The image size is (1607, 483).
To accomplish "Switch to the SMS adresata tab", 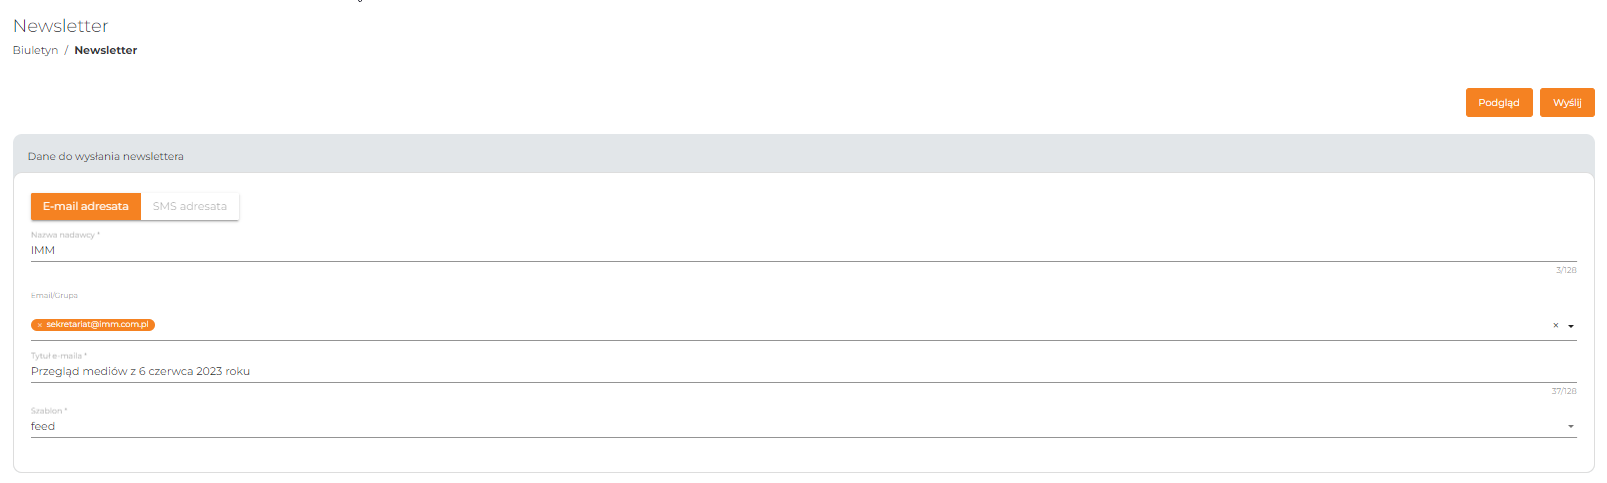I will pos(190,206).
